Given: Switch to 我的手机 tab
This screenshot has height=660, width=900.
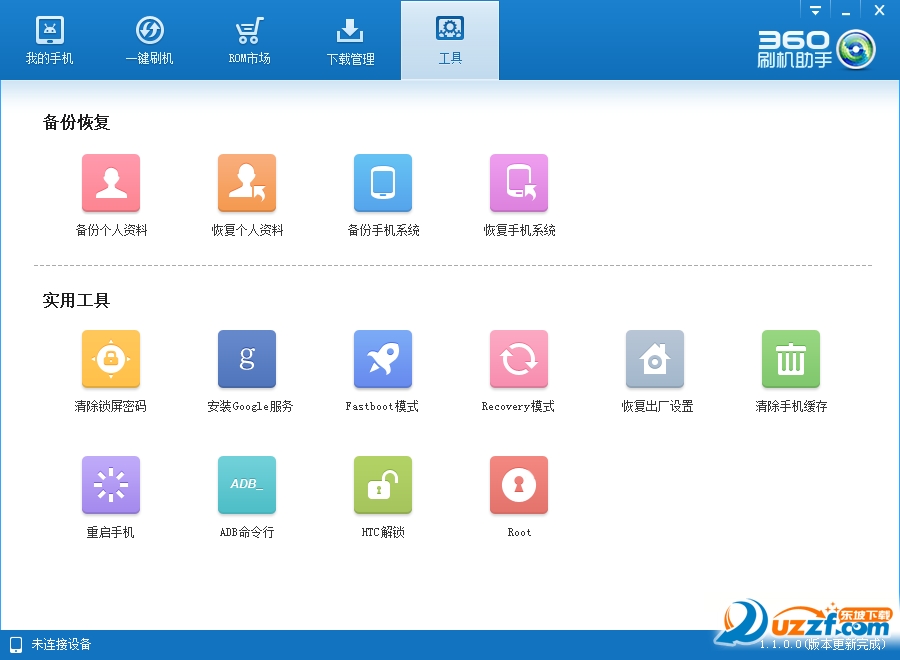Looking at the screenshot, I should click(49, 40).
